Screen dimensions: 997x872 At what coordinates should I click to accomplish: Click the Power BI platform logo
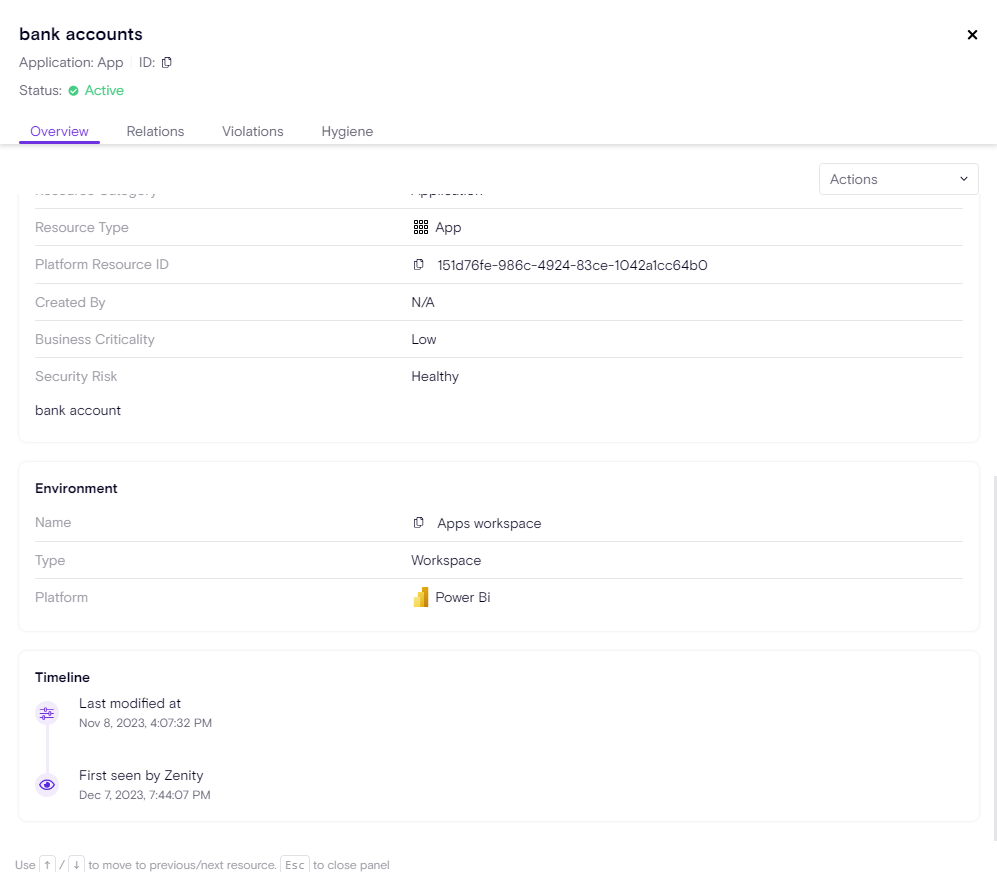click(421, 598)
